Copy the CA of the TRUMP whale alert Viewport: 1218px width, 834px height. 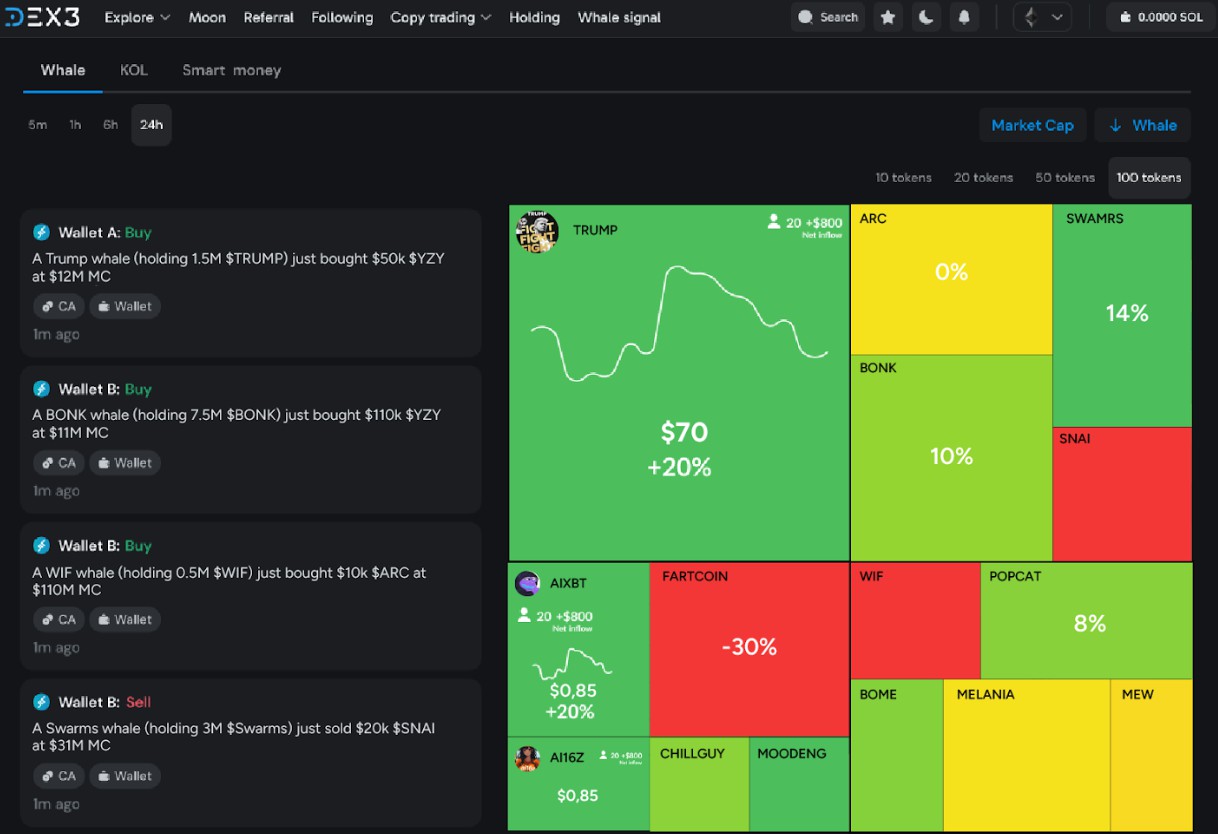(x=57, y=306)
